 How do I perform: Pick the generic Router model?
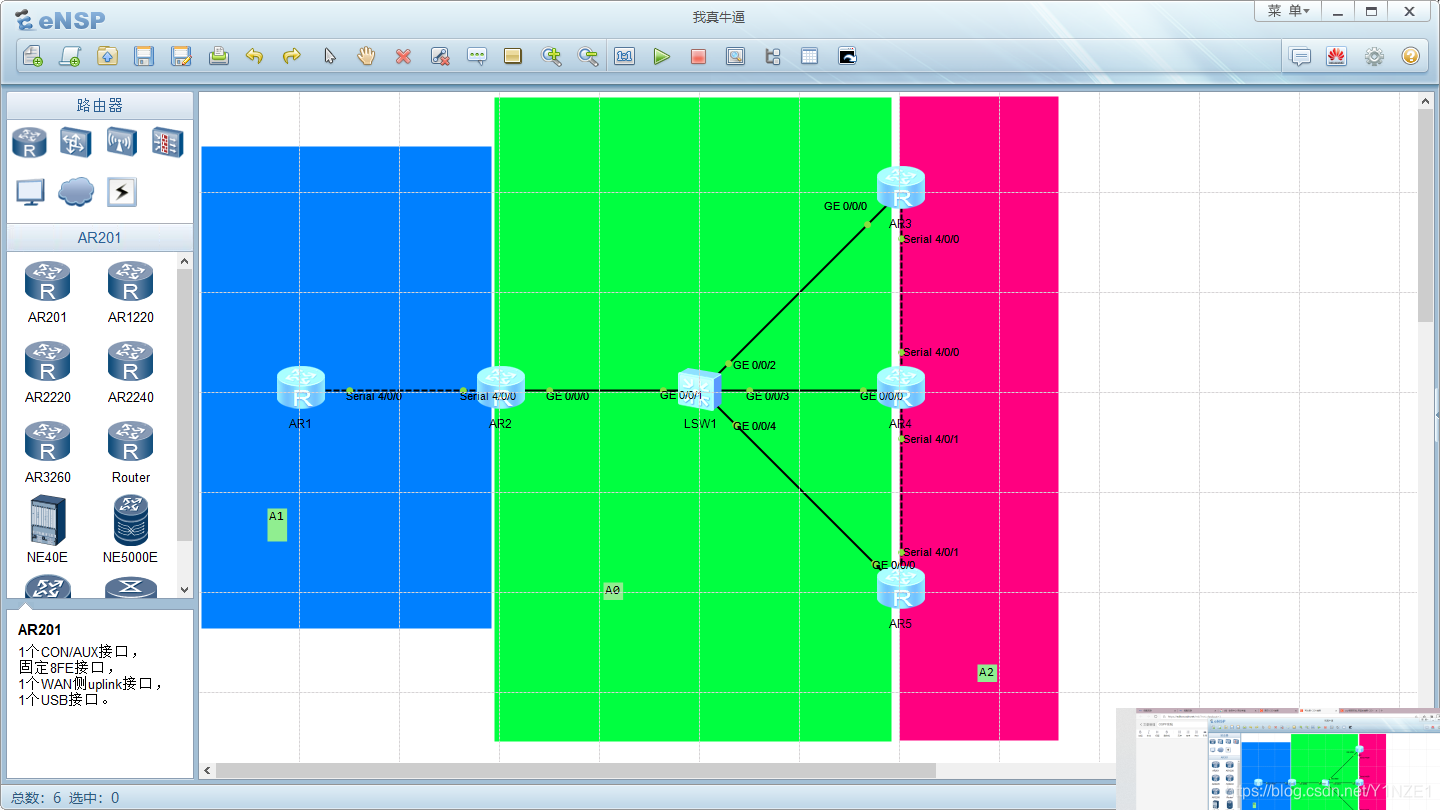[x=131, y=452]
